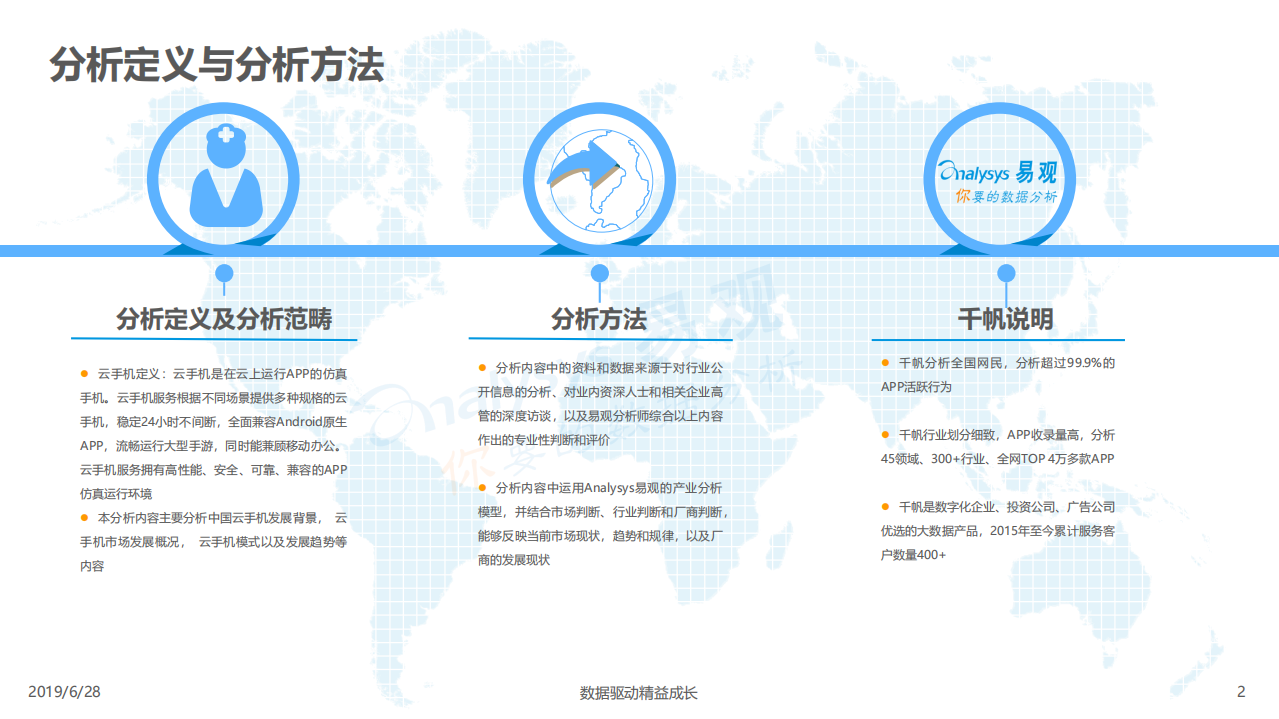Click the footer text 数据驱动精益成长

point(639,689)
